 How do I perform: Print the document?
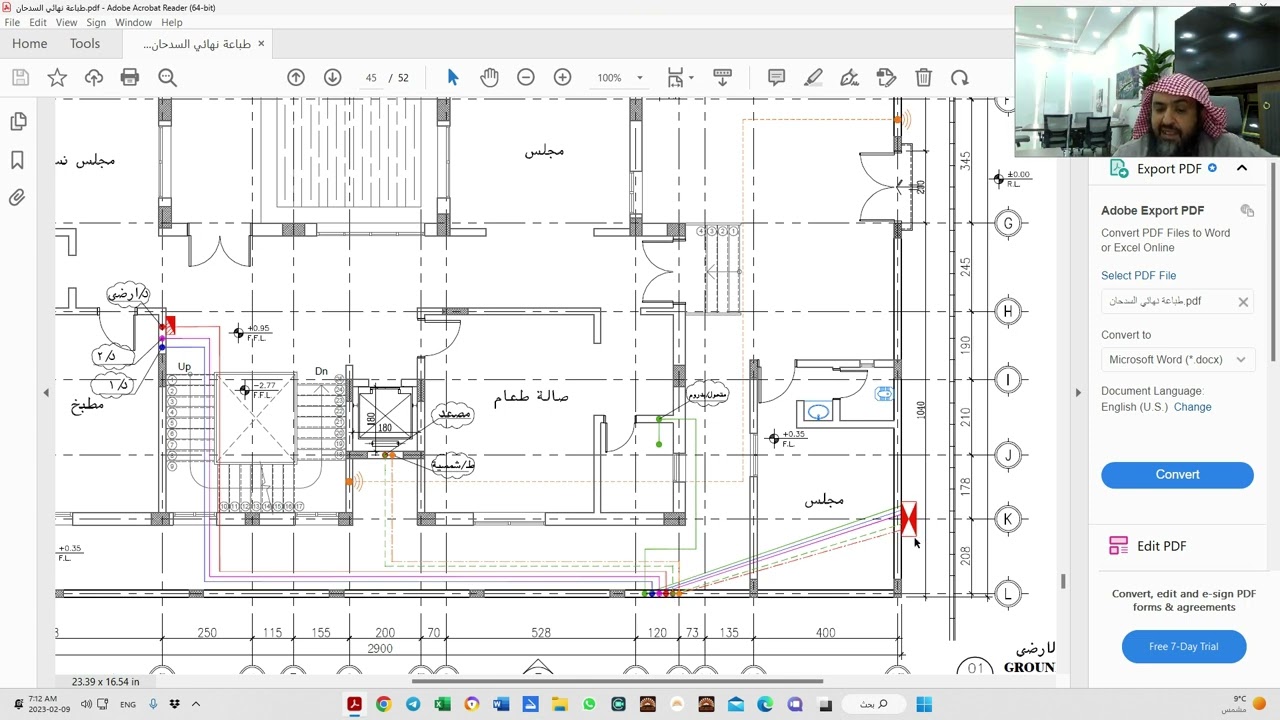[x=130, y=78]
